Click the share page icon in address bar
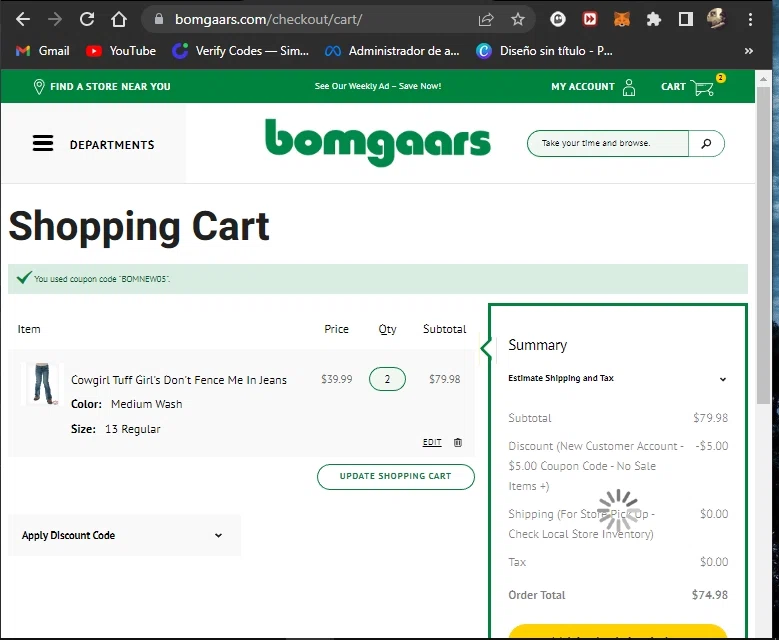 [x=485, y=19]
